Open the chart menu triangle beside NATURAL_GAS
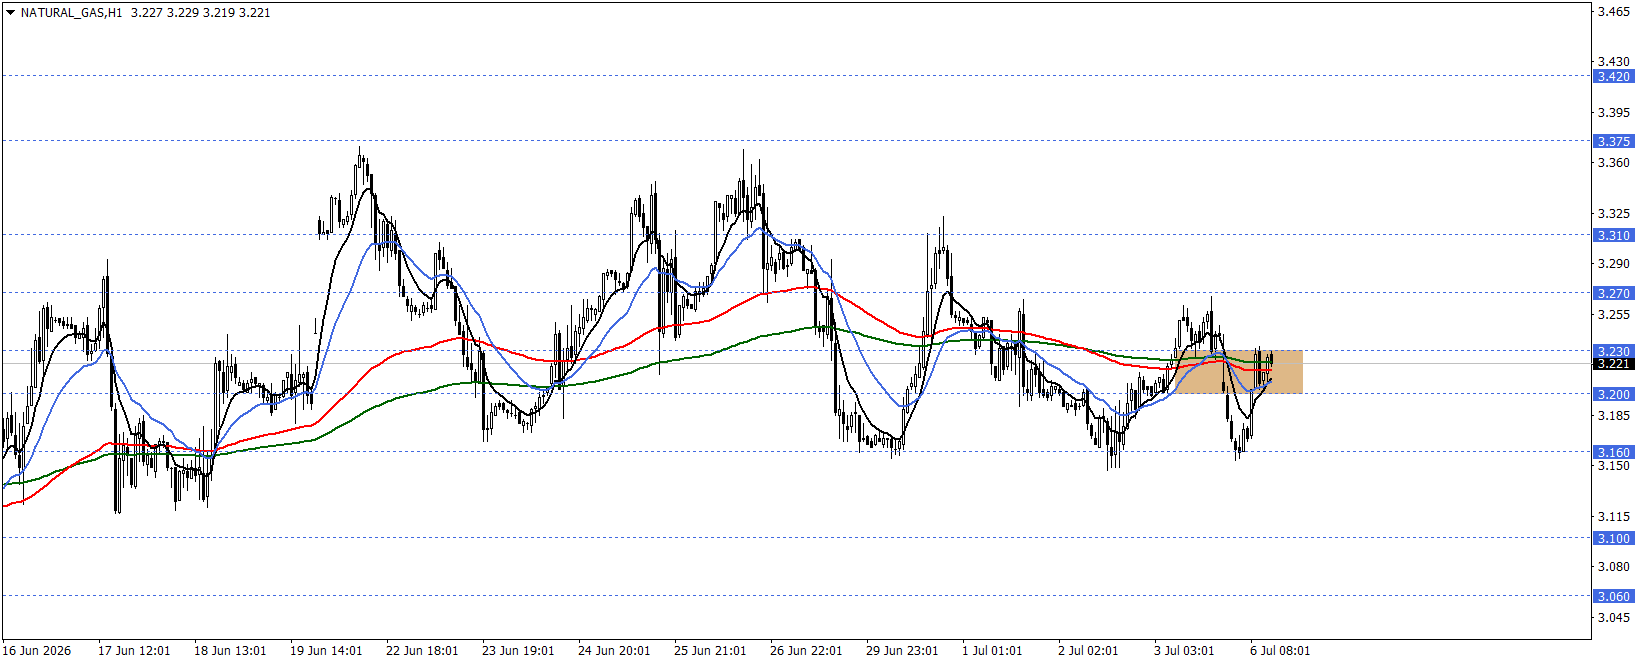Screen dimensions: 1641x663 click(x=10, y=13)
